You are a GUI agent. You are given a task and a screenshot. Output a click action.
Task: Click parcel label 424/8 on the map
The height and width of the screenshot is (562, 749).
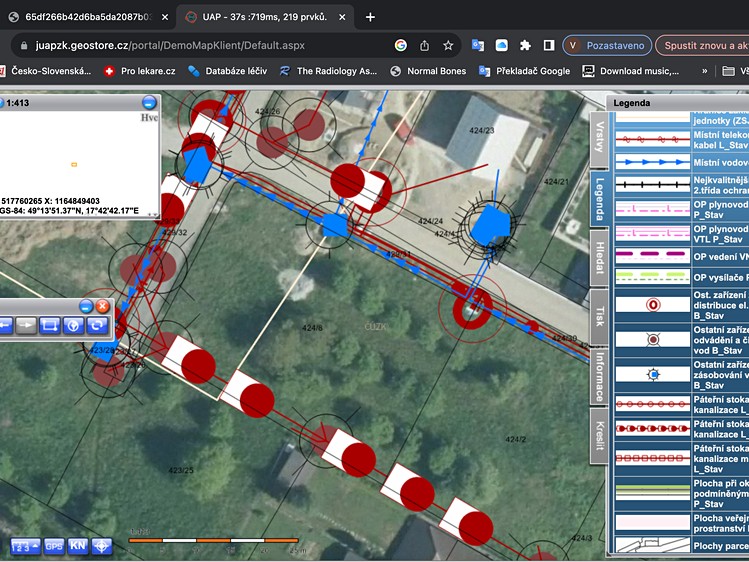(x=312, y=328)
